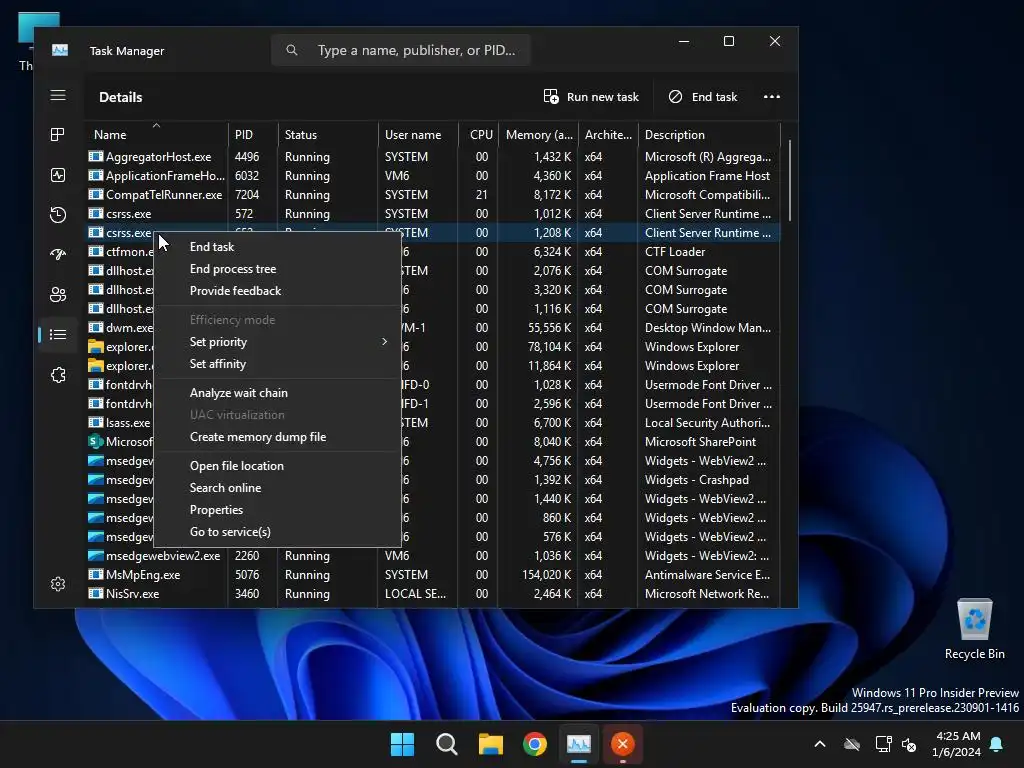1024x768 pixels.
Task: Click the muted volume tray icon
Action: point(909,744)
